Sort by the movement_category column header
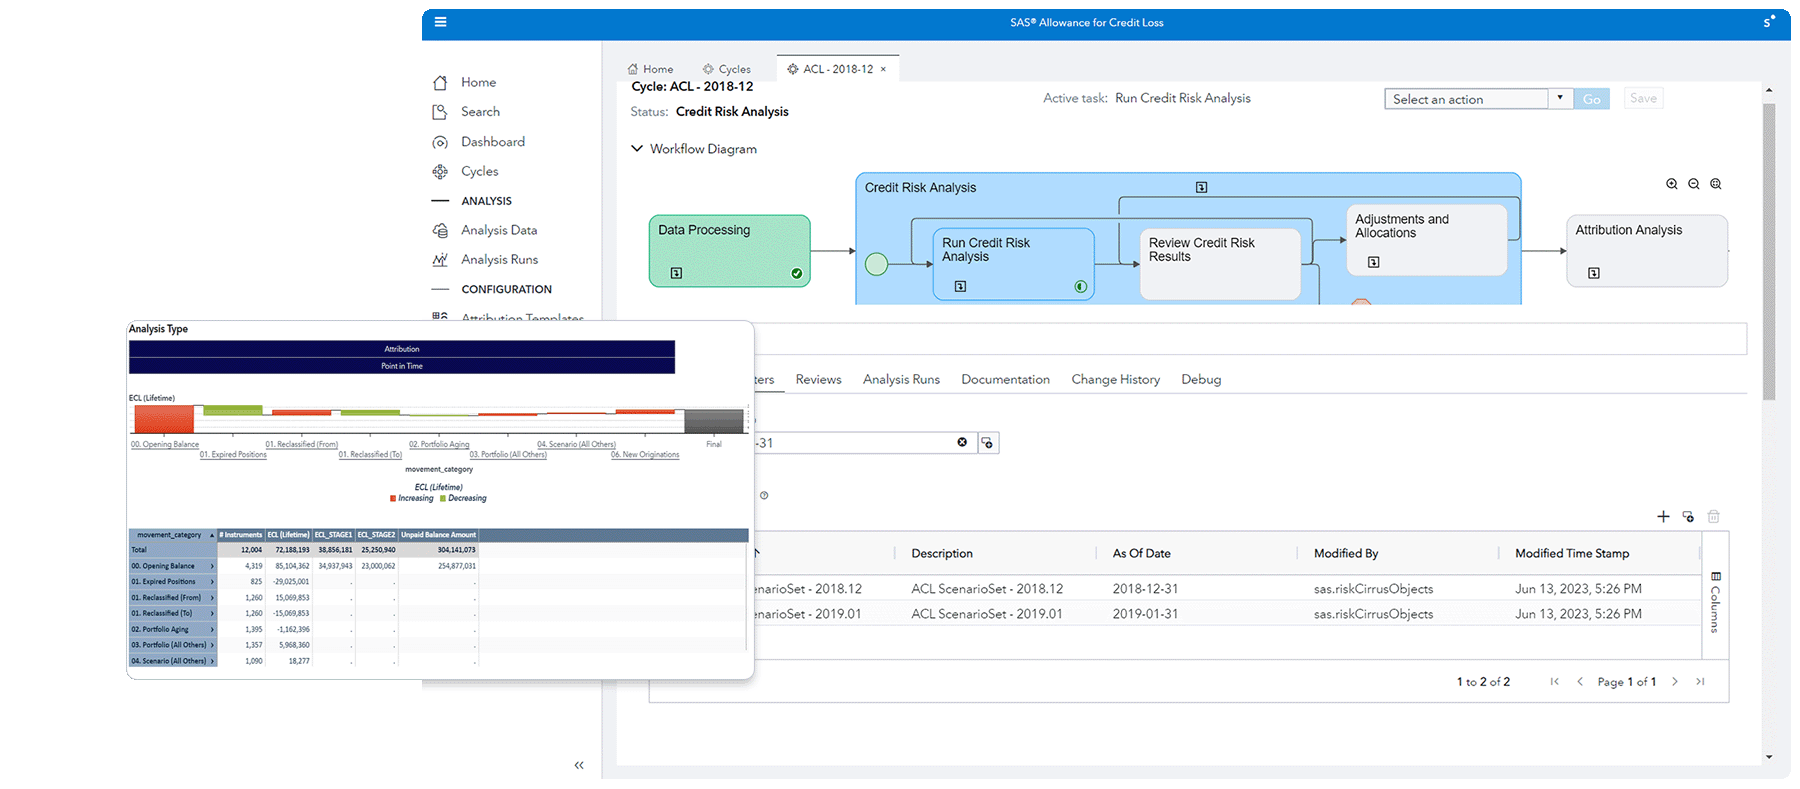This screenshot has width=1800, height=789. [173, 535]
